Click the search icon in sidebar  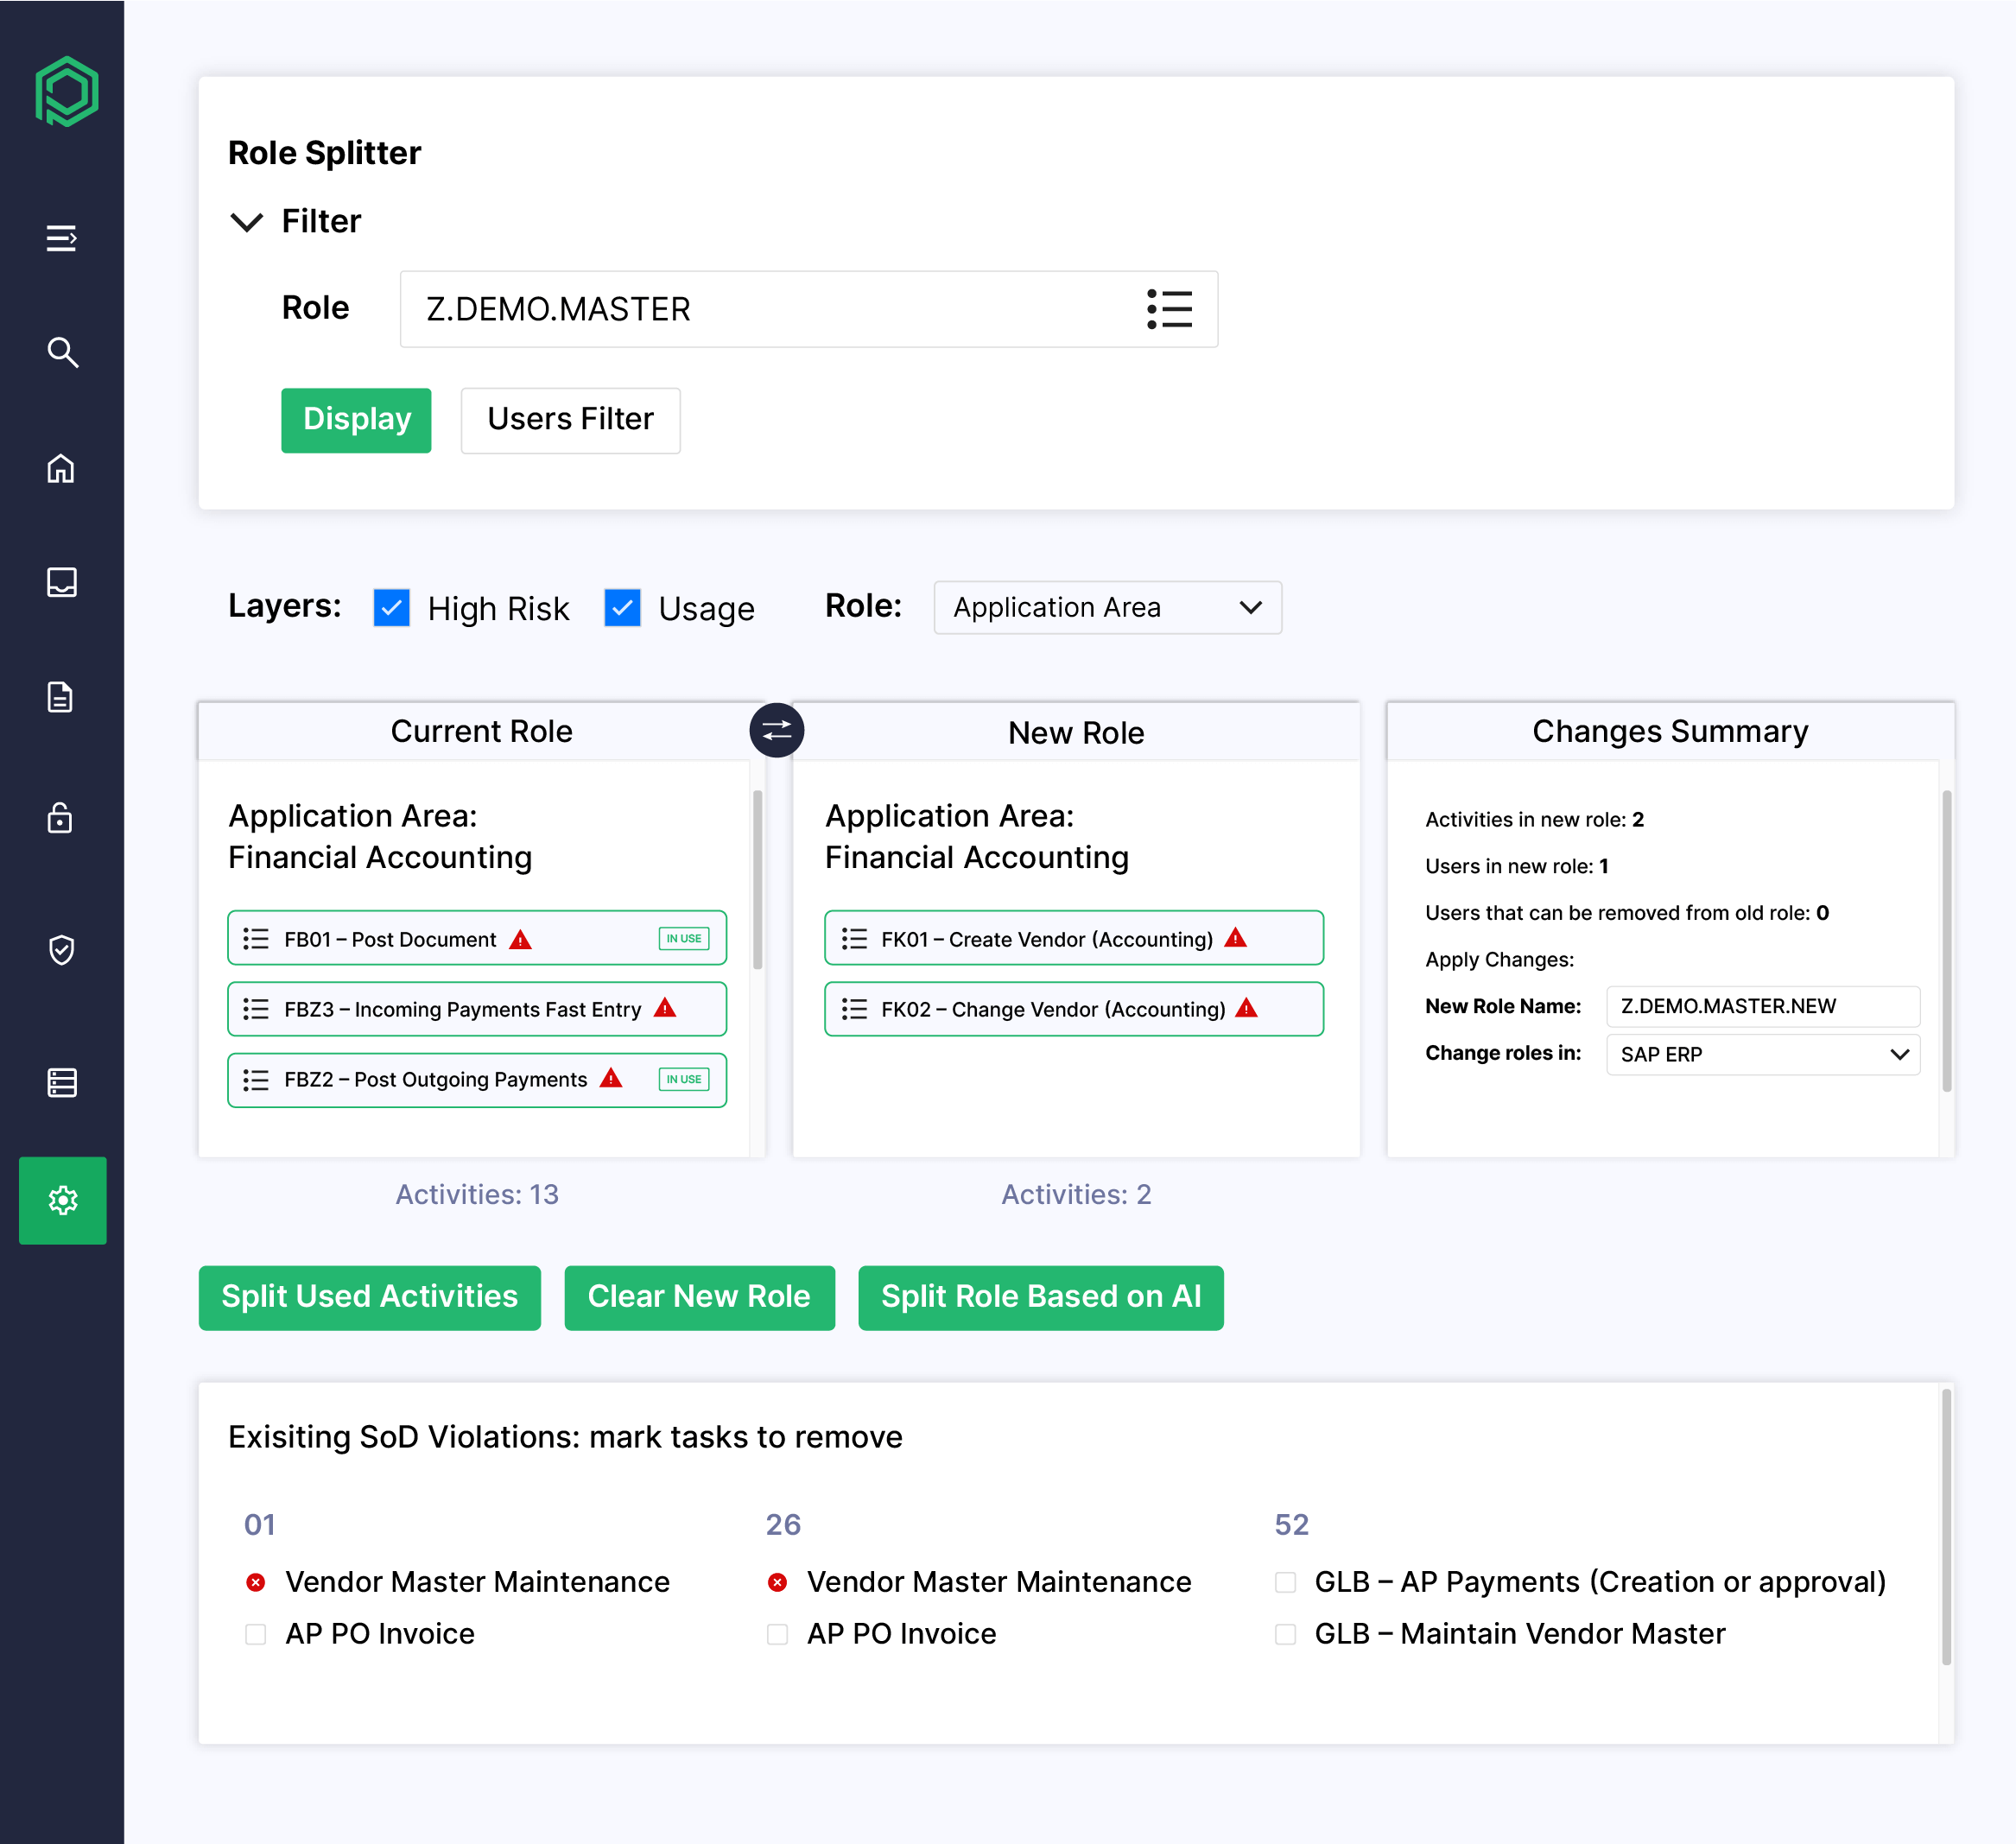[x=62, y=352]
